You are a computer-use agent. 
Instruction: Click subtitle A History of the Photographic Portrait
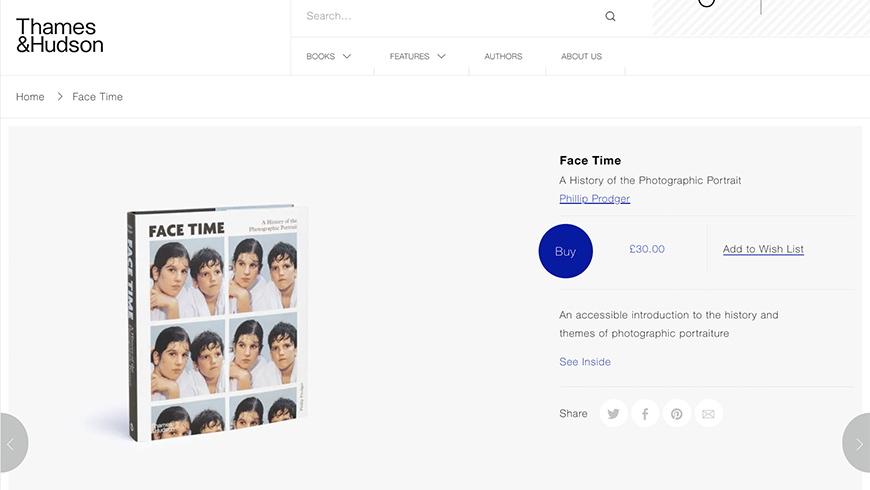[x=650, y=180]
